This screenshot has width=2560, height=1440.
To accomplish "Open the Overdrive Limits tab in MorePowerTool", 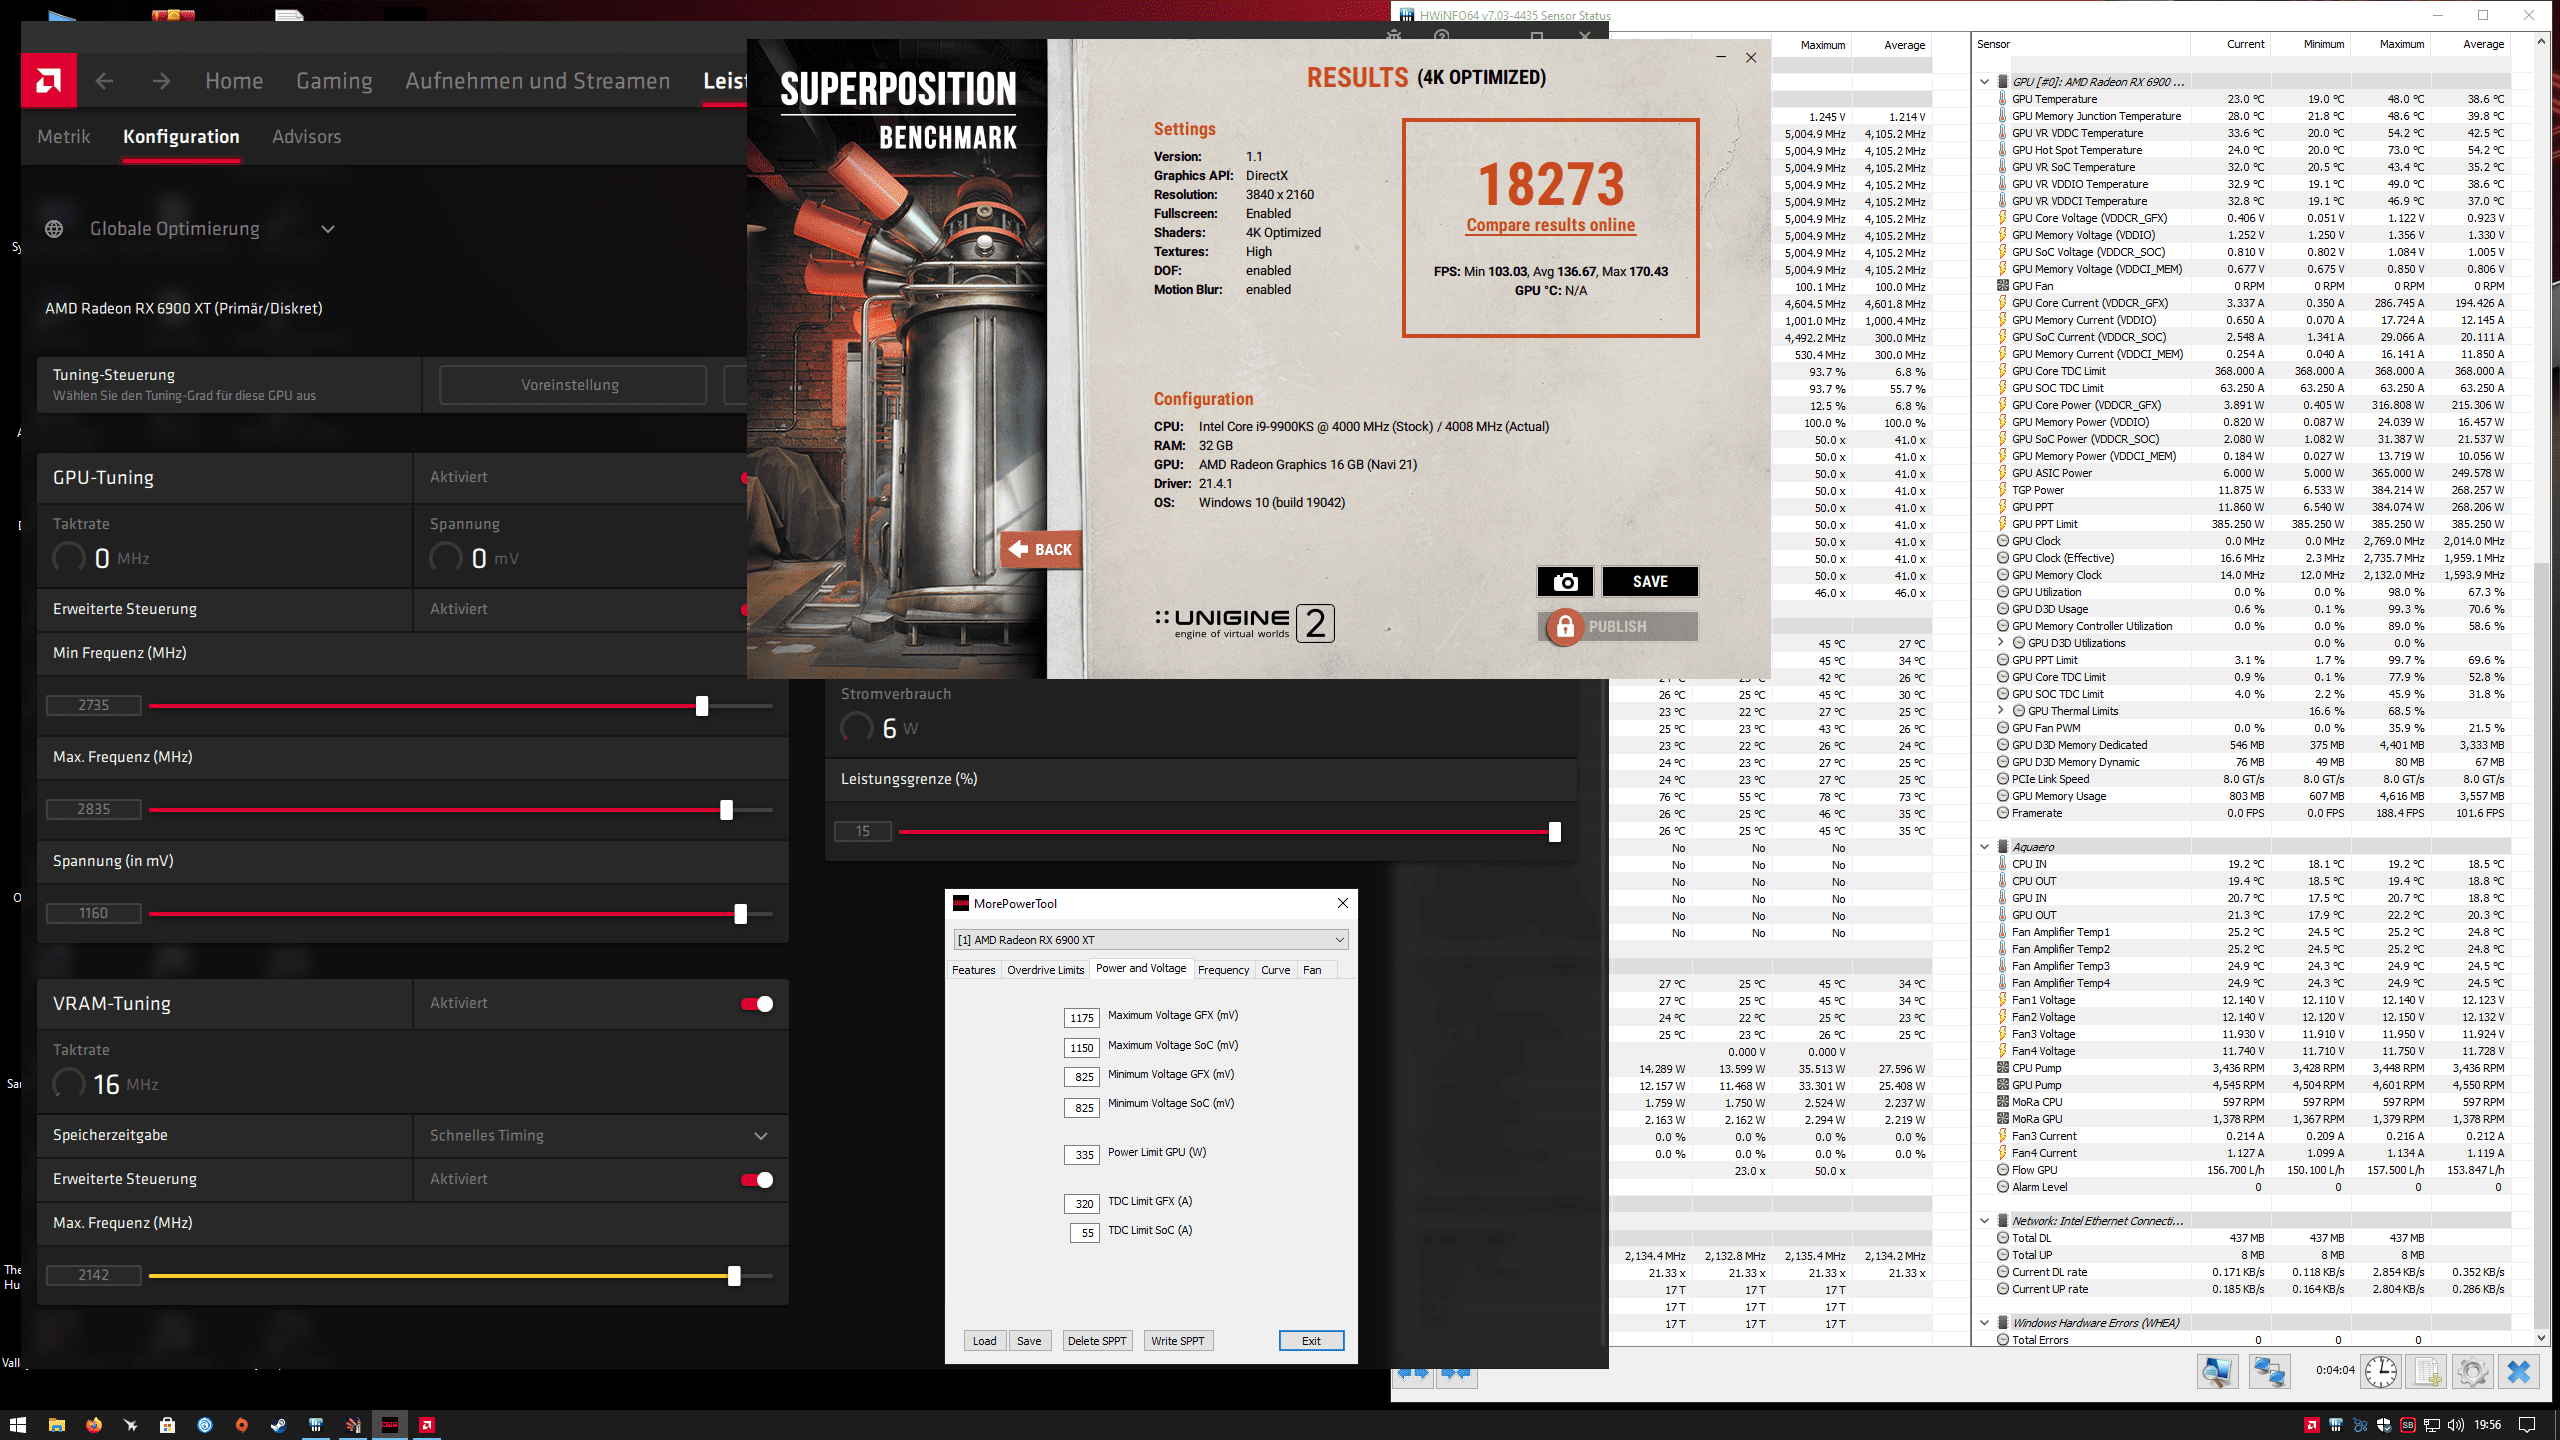I will [1045, 970].
